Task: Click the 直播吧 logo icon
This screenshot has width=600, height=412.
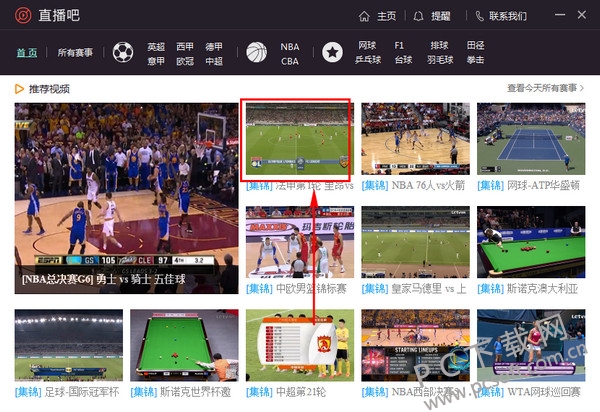Action: click(22, 16)
